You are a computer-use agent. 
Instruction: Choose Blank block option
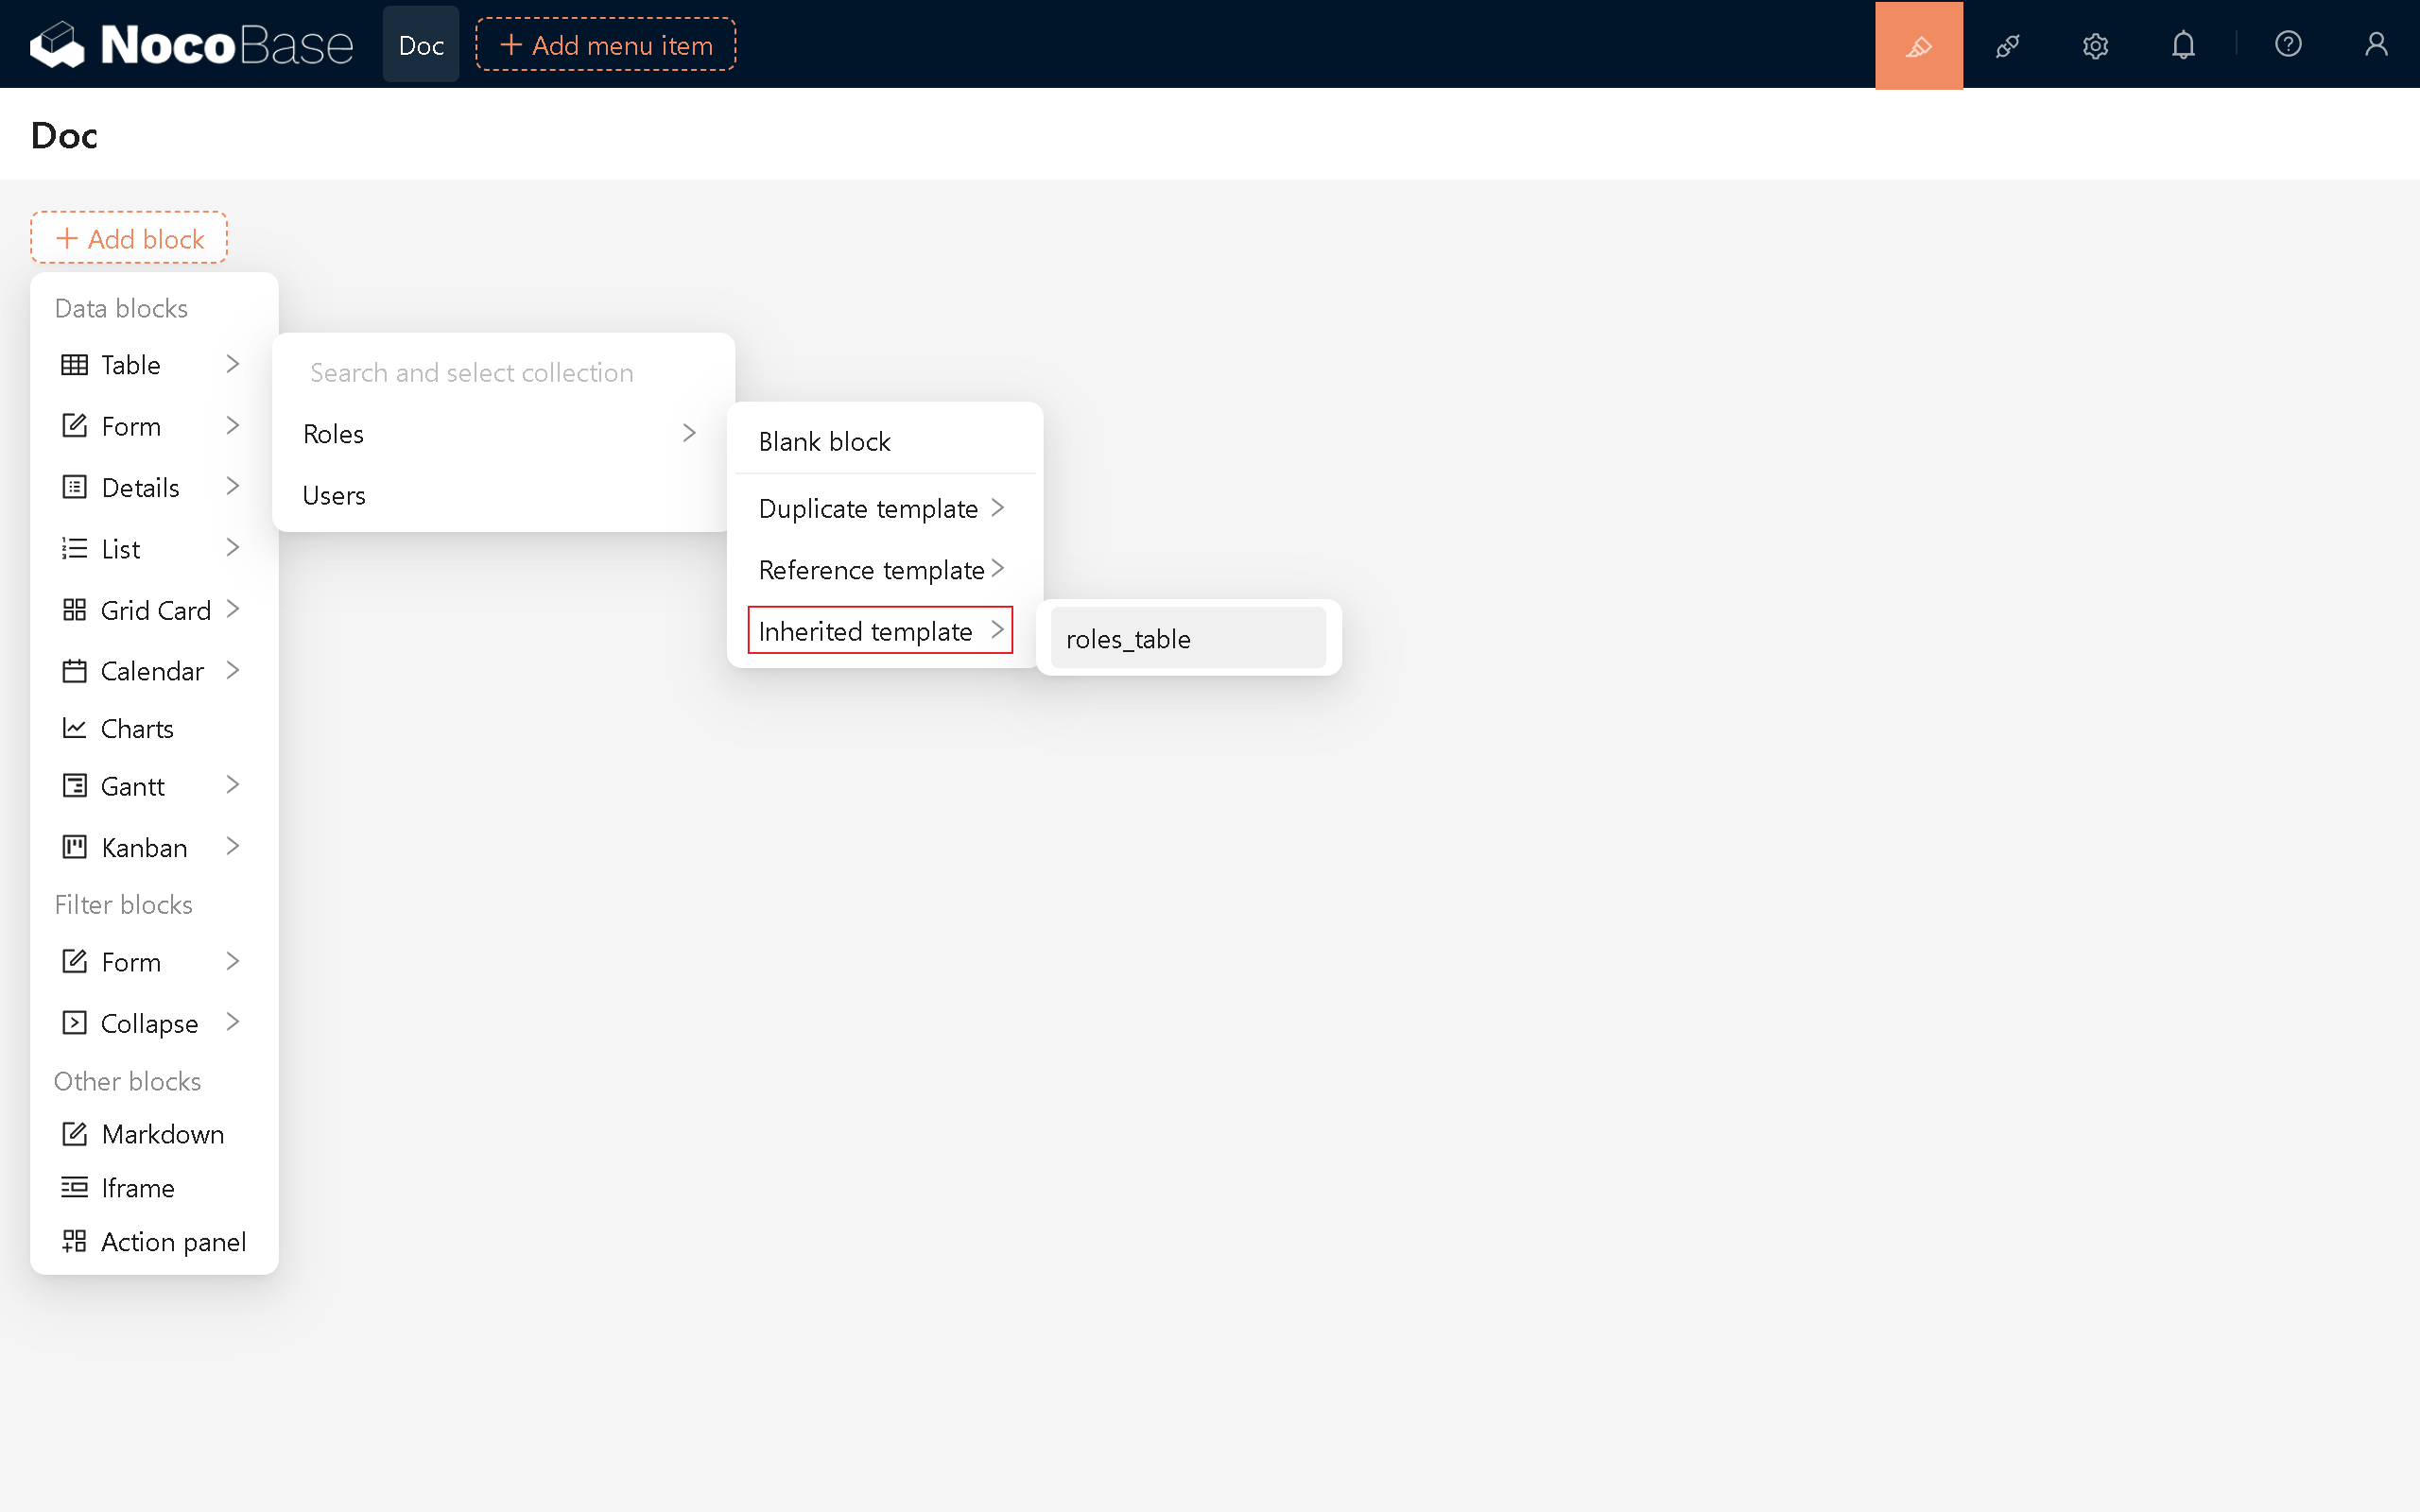pos(824,441)
